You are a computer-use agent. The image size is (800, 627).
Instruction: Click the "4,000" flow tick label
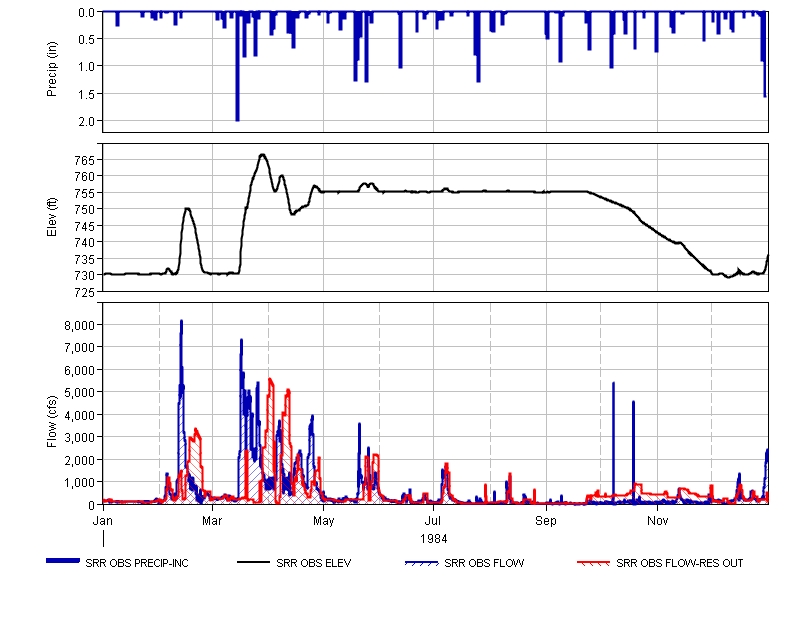click(81, 415)
